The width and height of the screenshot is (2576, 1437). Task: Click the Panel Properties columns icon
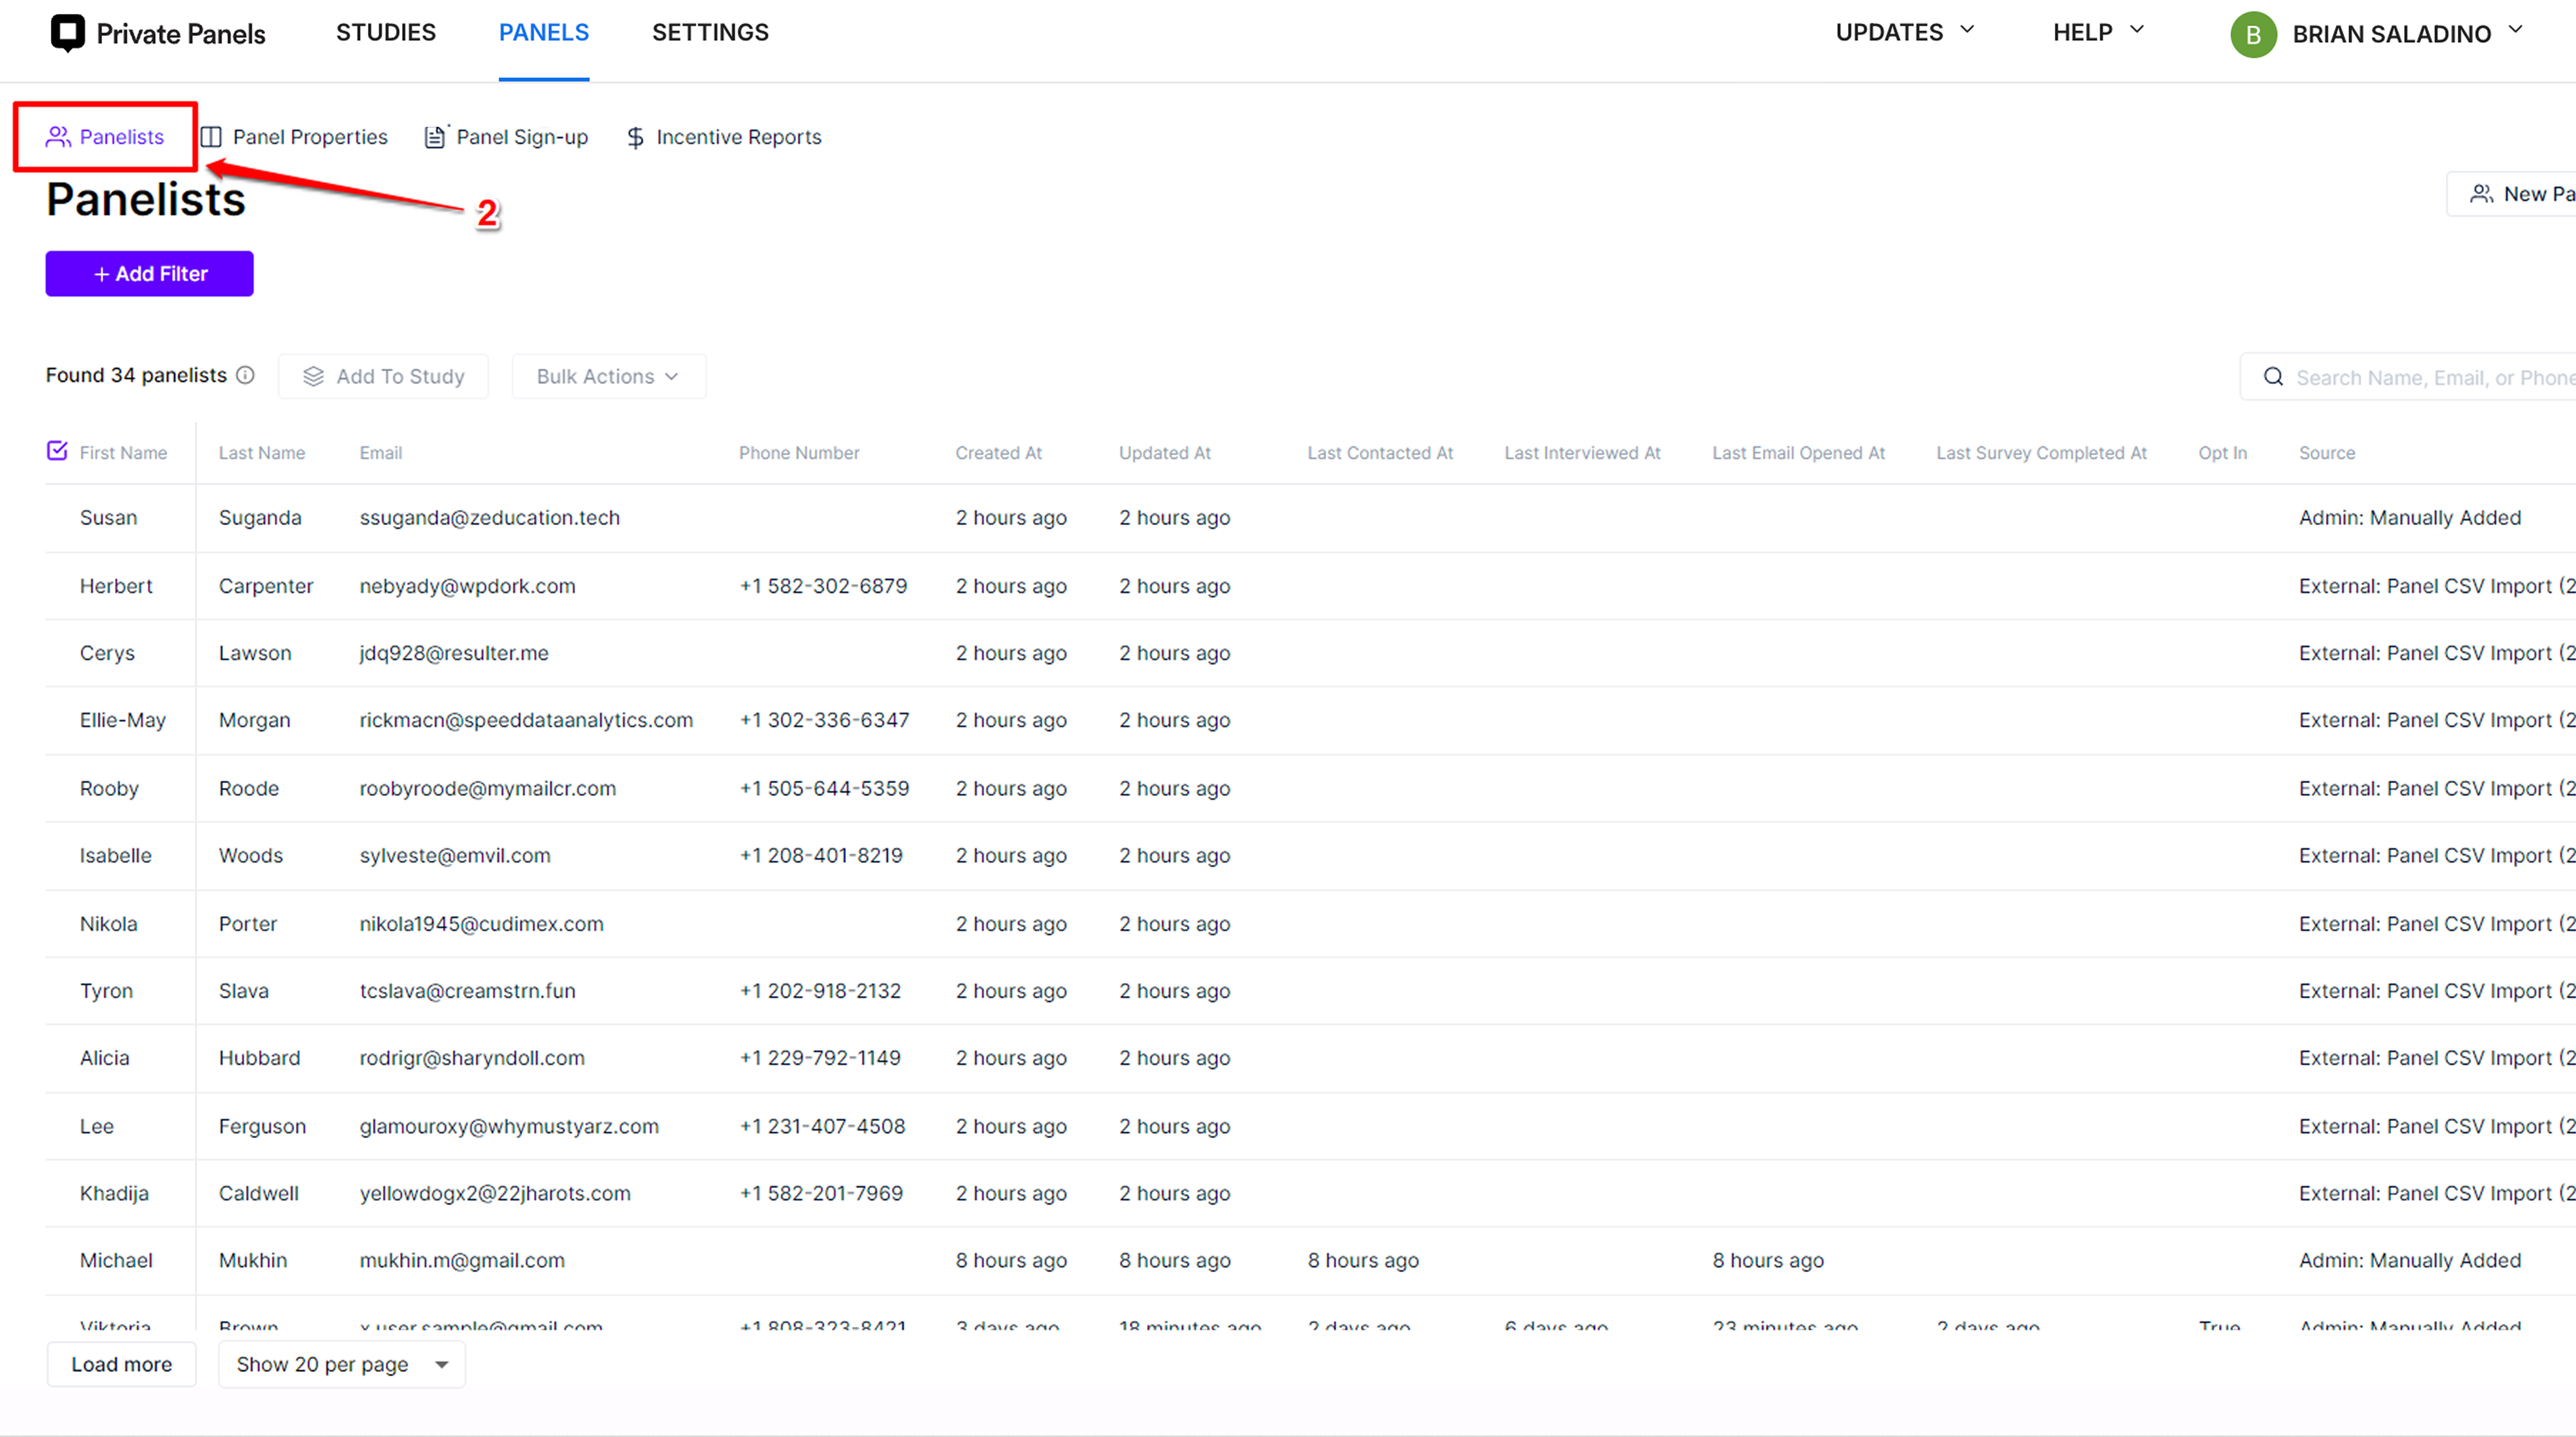[211, 137]
